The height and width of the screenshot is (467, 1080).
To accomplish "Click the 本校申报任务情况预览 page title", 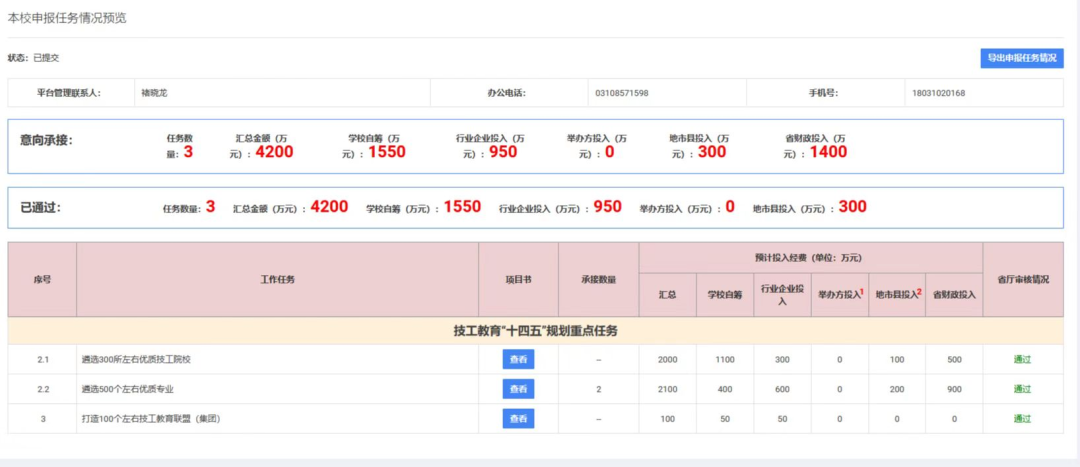I will click(x=67, y=18).
